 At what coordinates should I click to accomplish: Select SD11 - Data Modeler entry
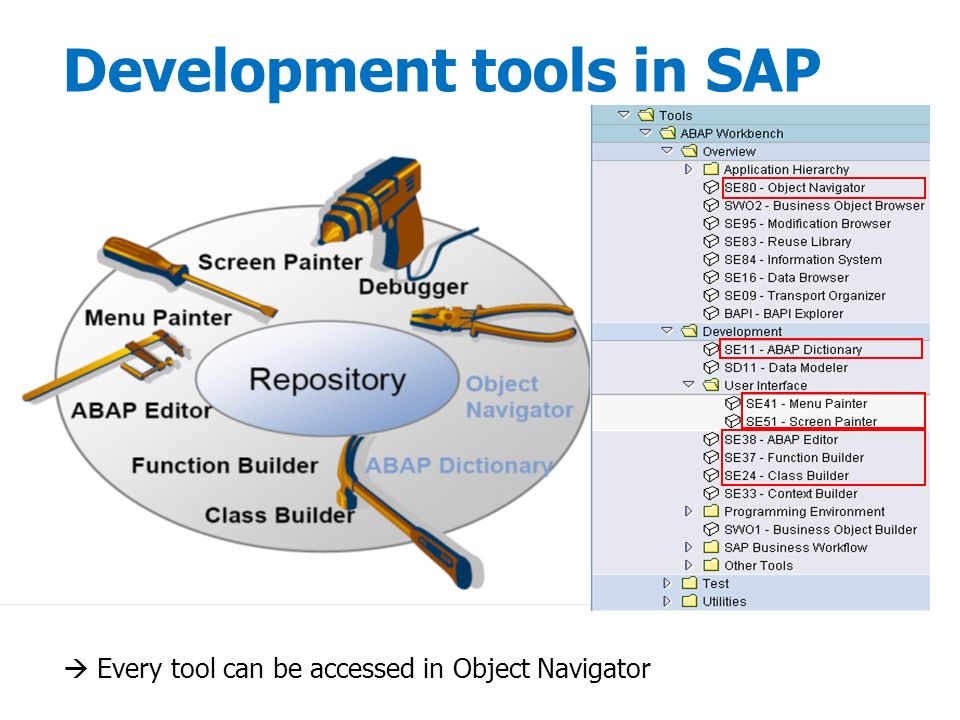point(786,367)
